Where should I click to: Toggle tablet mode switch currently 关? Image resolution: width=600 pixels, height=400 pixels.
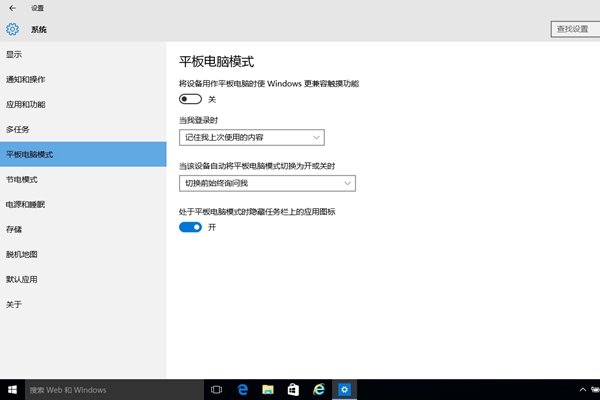(190, 99)
